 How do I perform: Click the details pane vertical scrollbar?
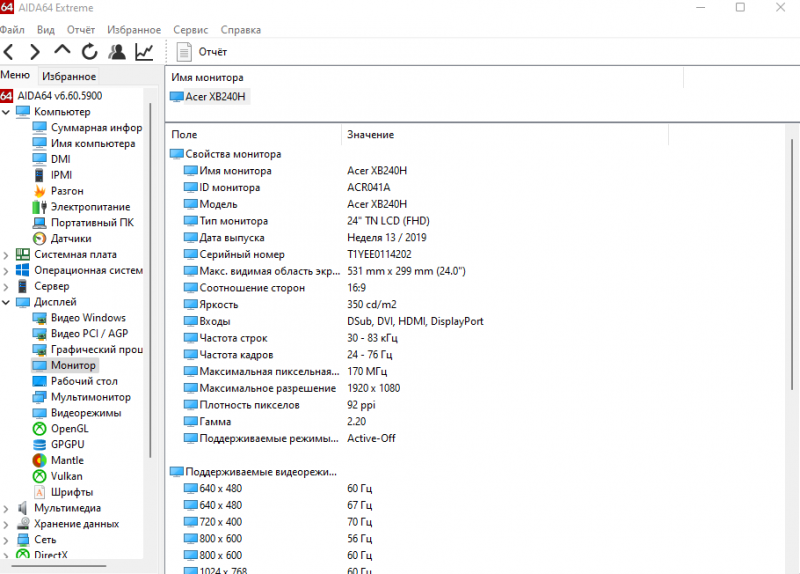pos(792,265)
